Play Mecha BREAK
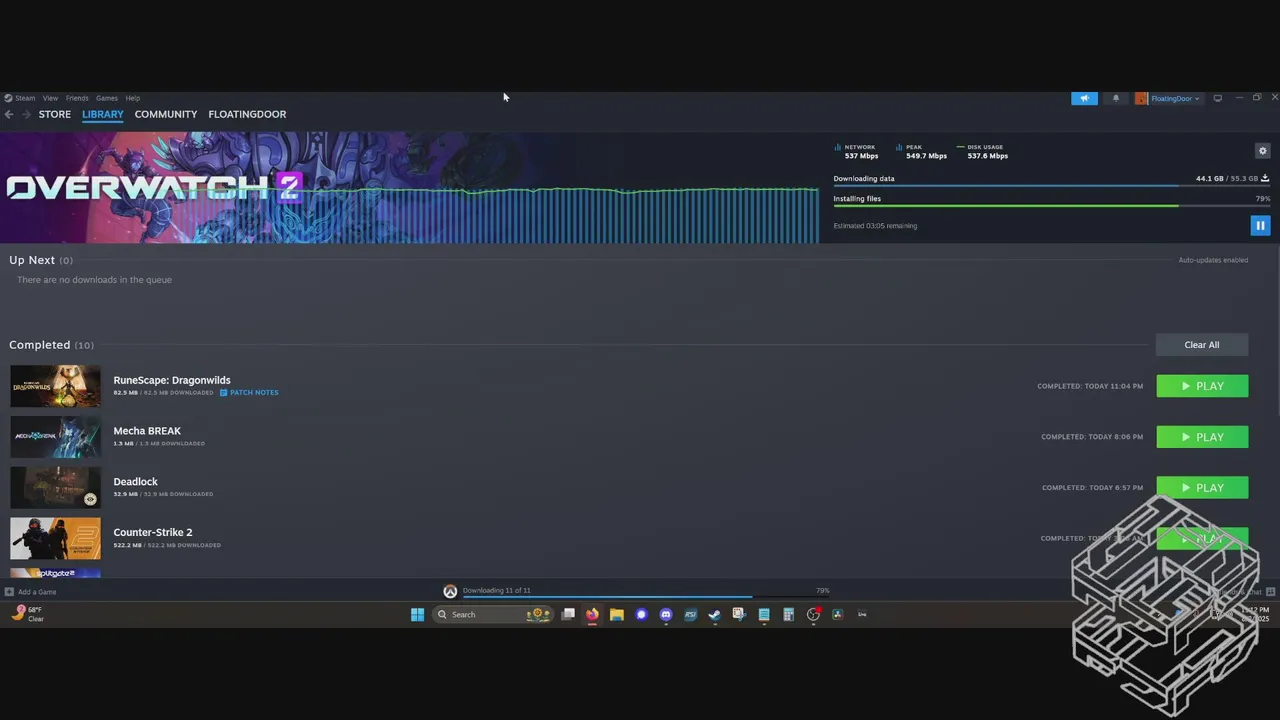The width and height of the screenshot is (1280, 720). click(1202, 437)
